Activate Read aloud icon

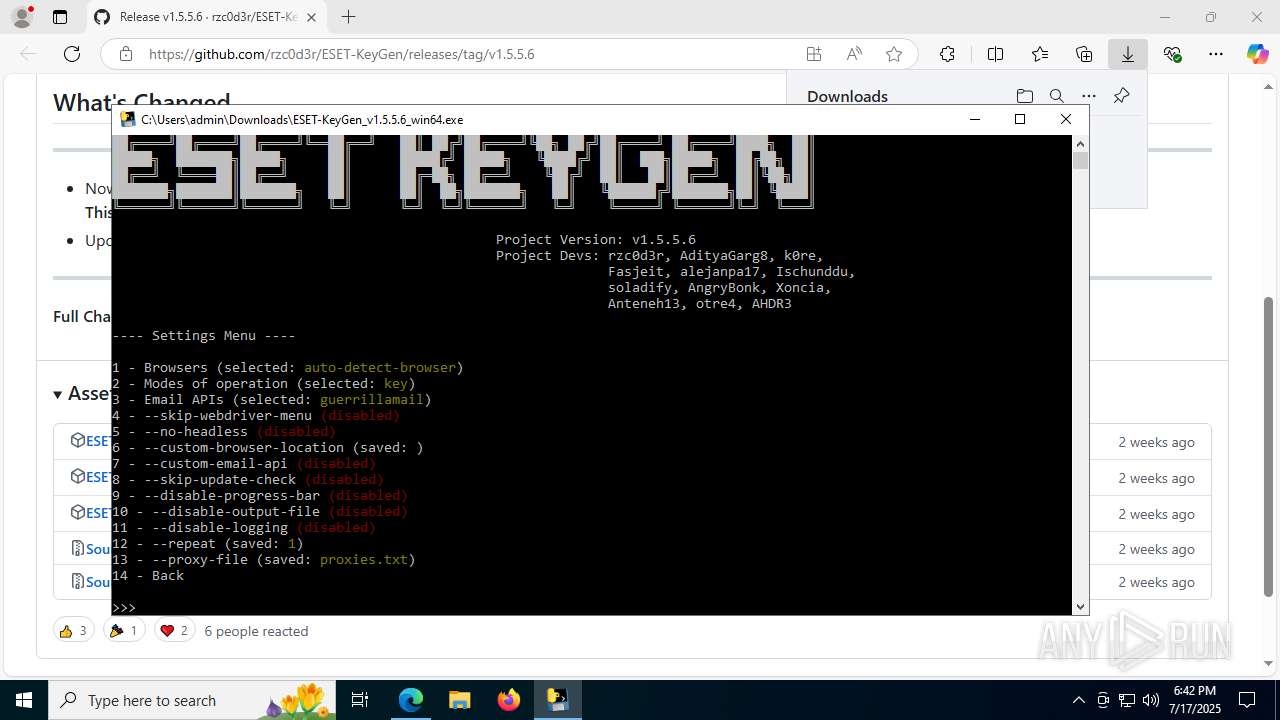point(854,54)
